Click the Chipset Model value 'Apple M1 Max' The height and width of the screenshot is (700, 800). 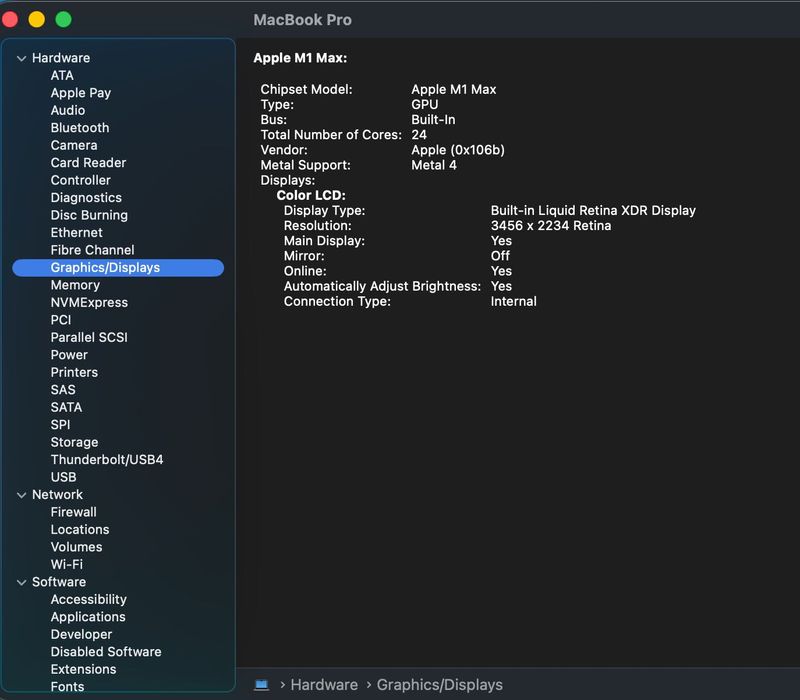coord(454,89)
